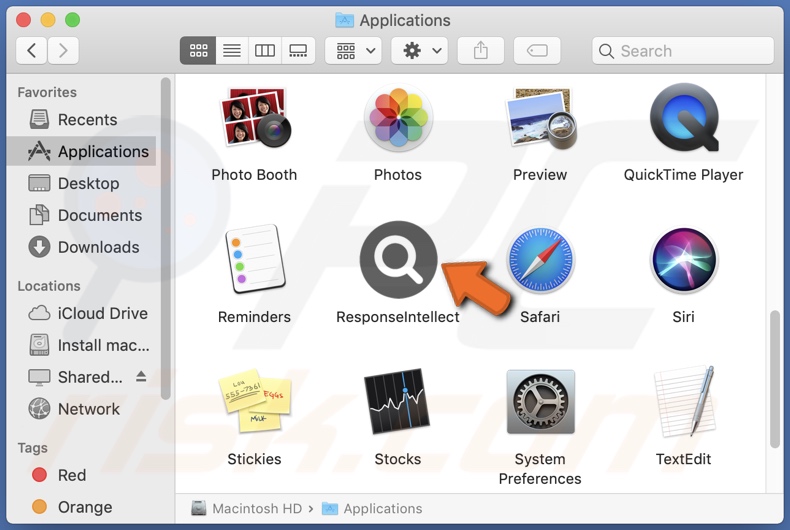Select the Stocks app icon
The image size is (790, 530).
point(397,401)
